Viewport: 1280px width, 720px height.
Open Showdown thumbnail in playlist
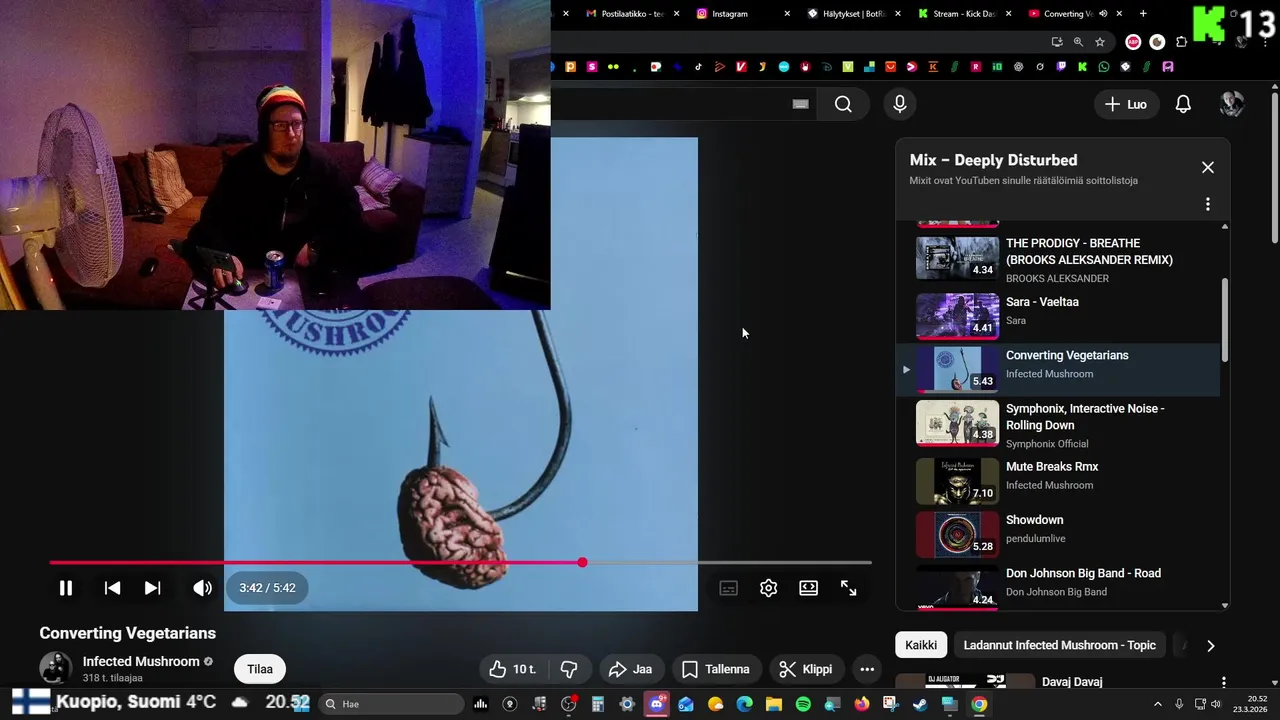click(957, 533)
